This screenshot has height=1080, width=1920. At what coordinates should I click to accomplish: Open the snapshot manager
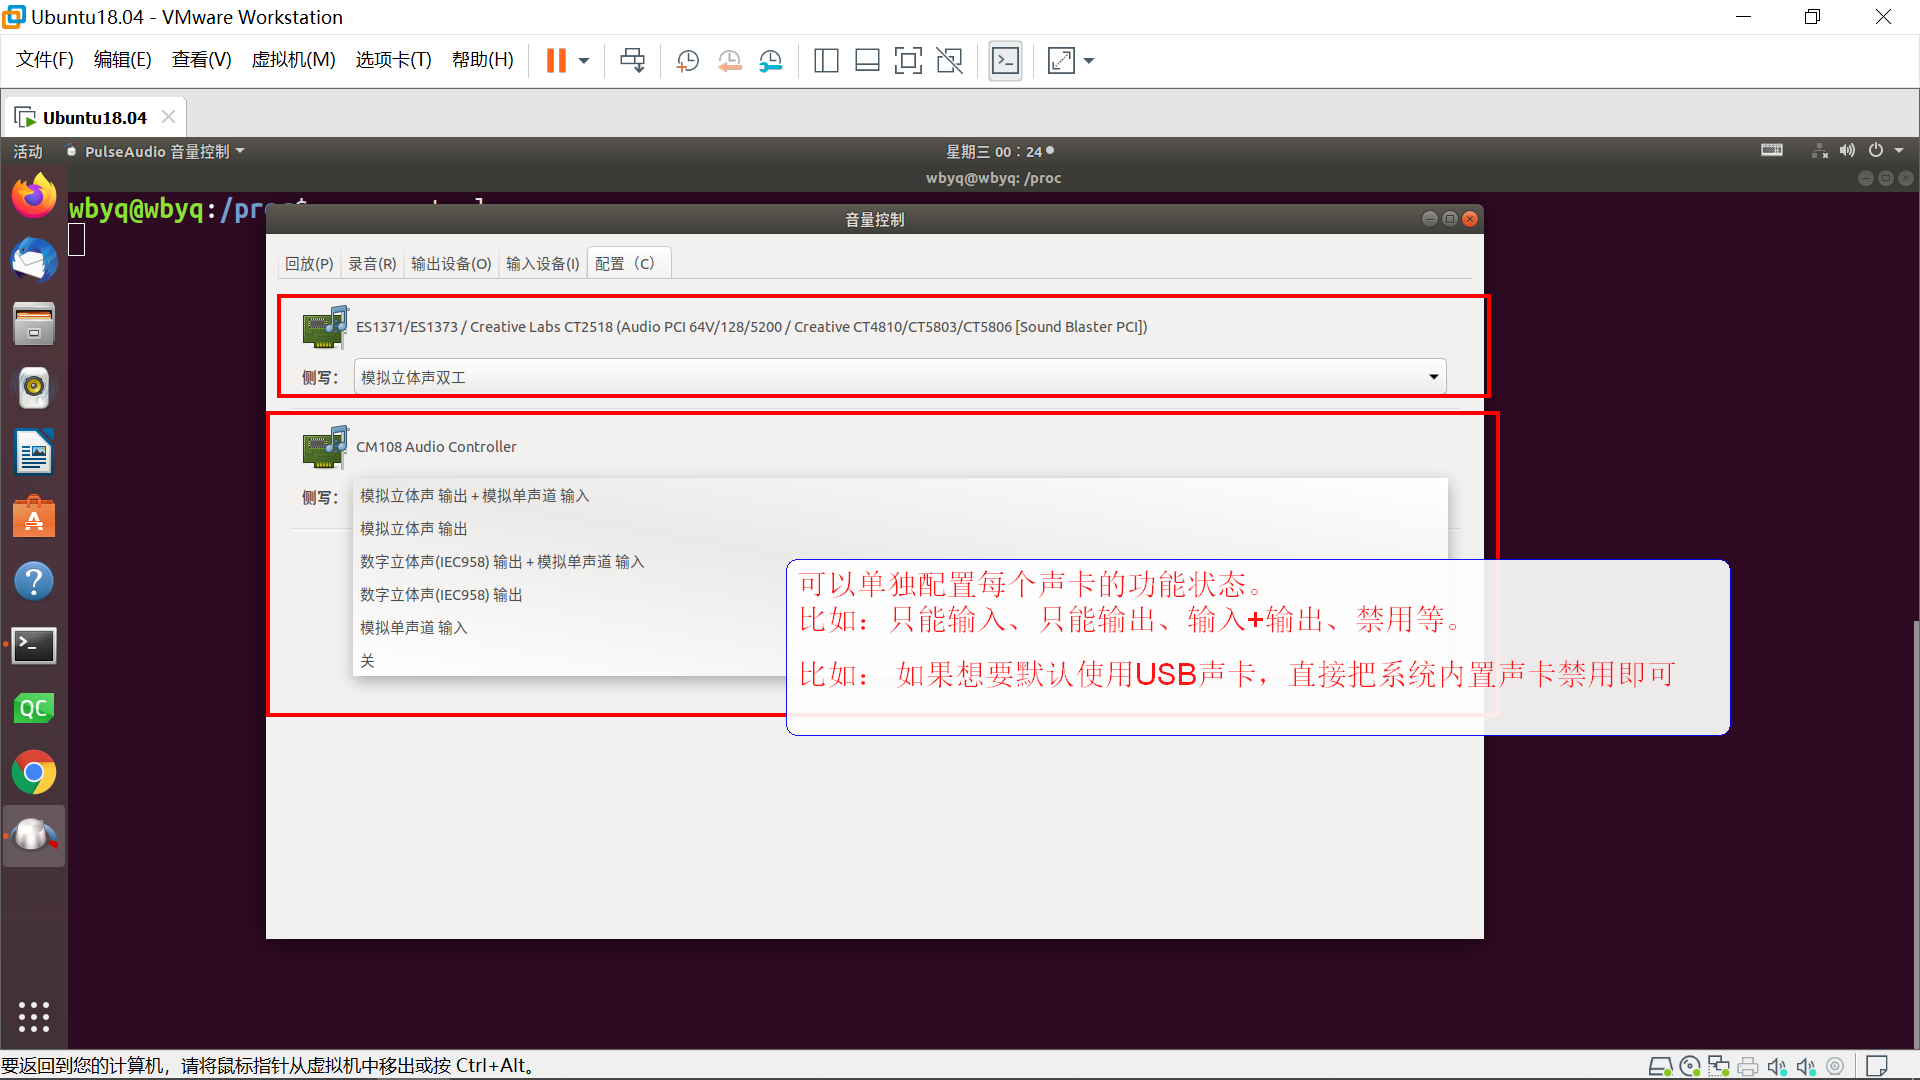pos(770,60)
